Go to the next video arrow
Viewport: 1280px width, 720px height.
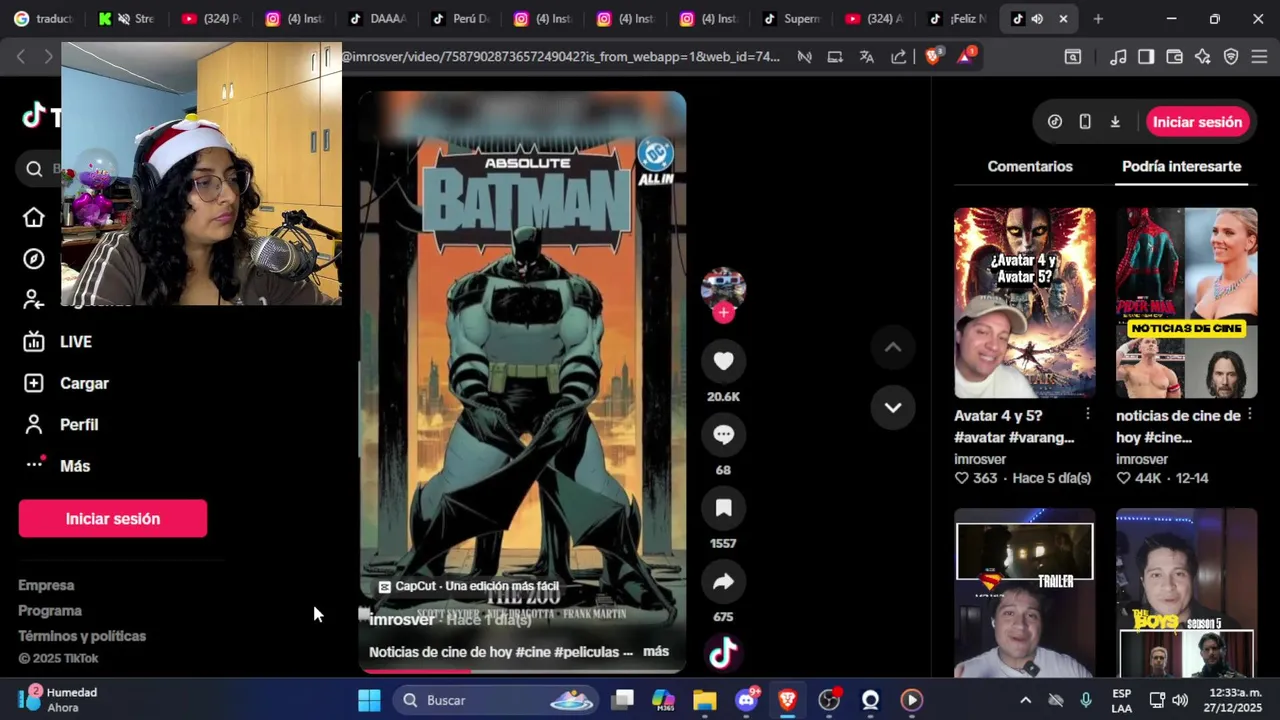(x=893, y=407)
